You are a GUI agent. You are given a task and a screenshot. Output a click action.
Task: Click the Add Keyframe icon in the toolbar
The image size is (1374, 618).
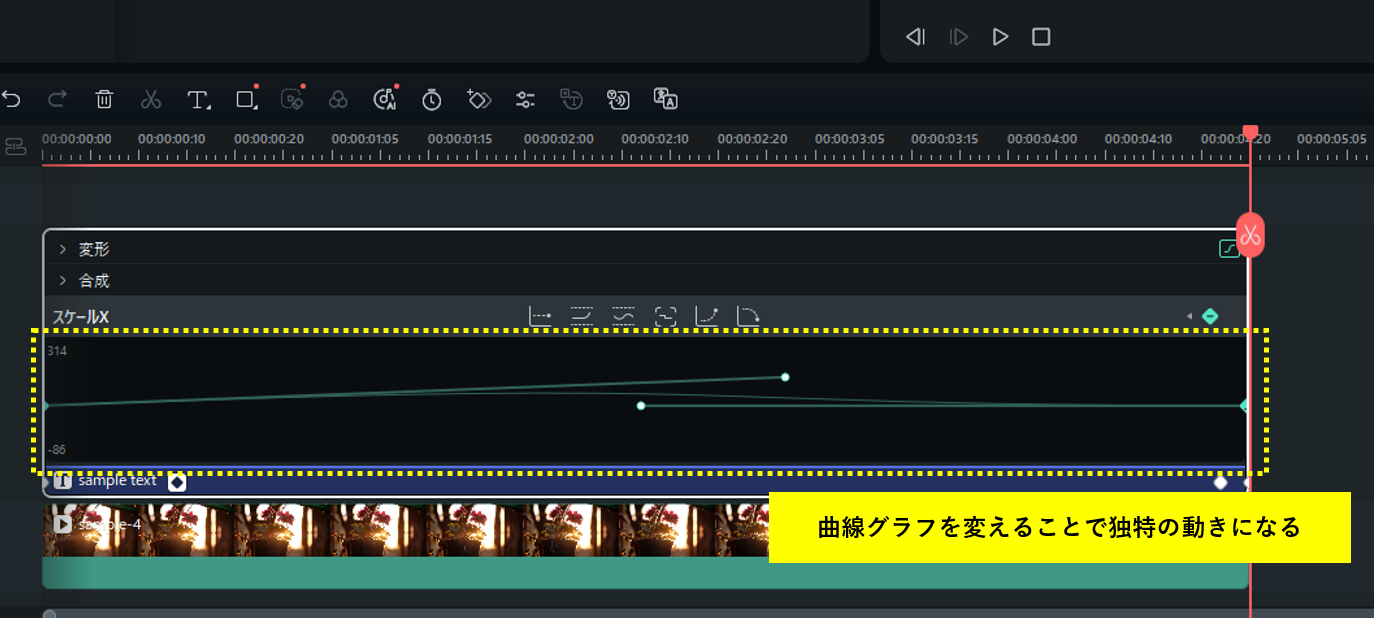click(x=478, y=99)
